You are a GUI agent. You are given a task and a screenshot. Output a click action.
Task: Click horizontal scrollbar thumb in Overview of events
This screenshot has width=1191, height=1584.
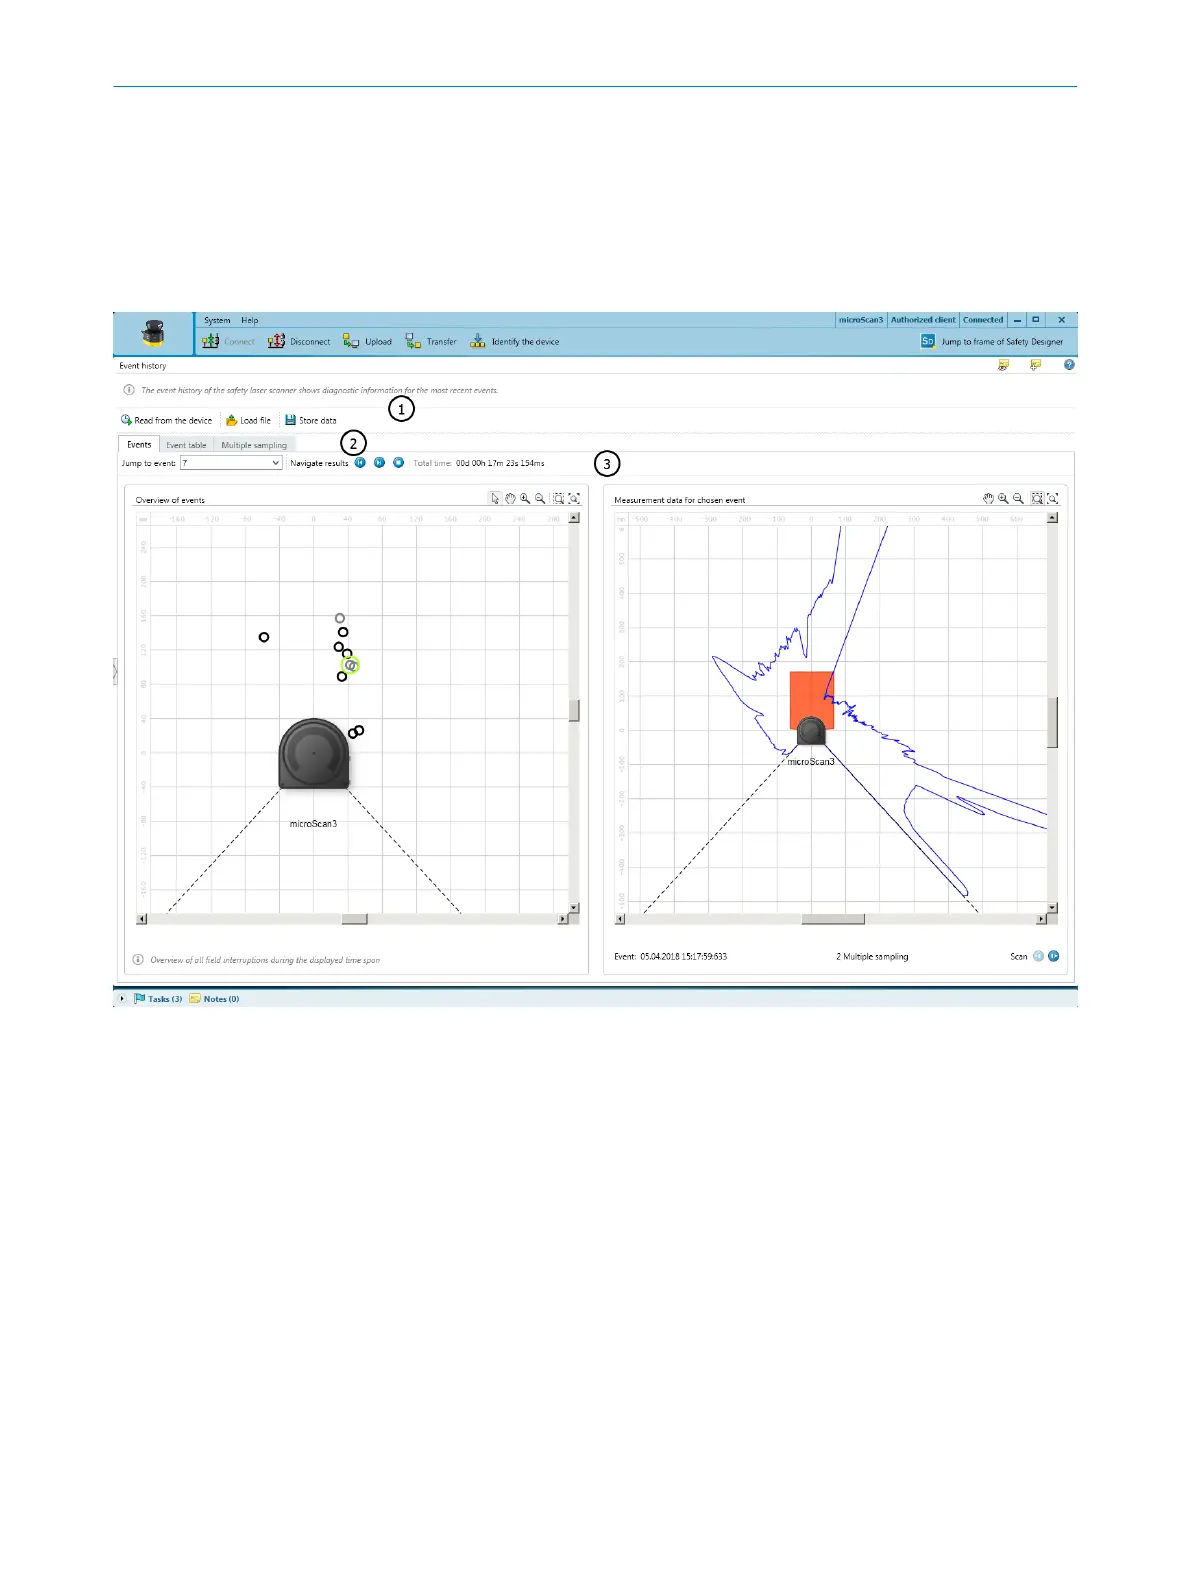[x=354, y=919]
